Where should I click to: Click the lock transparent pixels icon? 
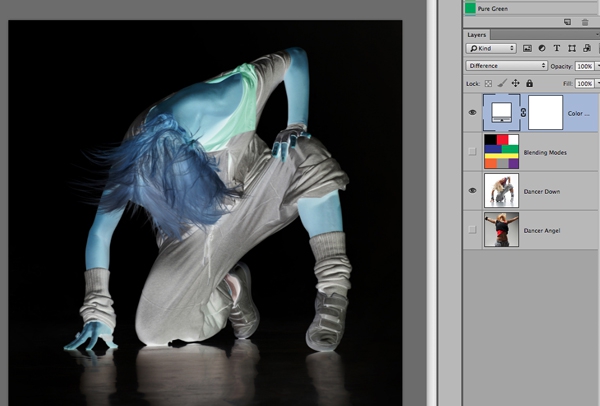click(x=488, y=83)
